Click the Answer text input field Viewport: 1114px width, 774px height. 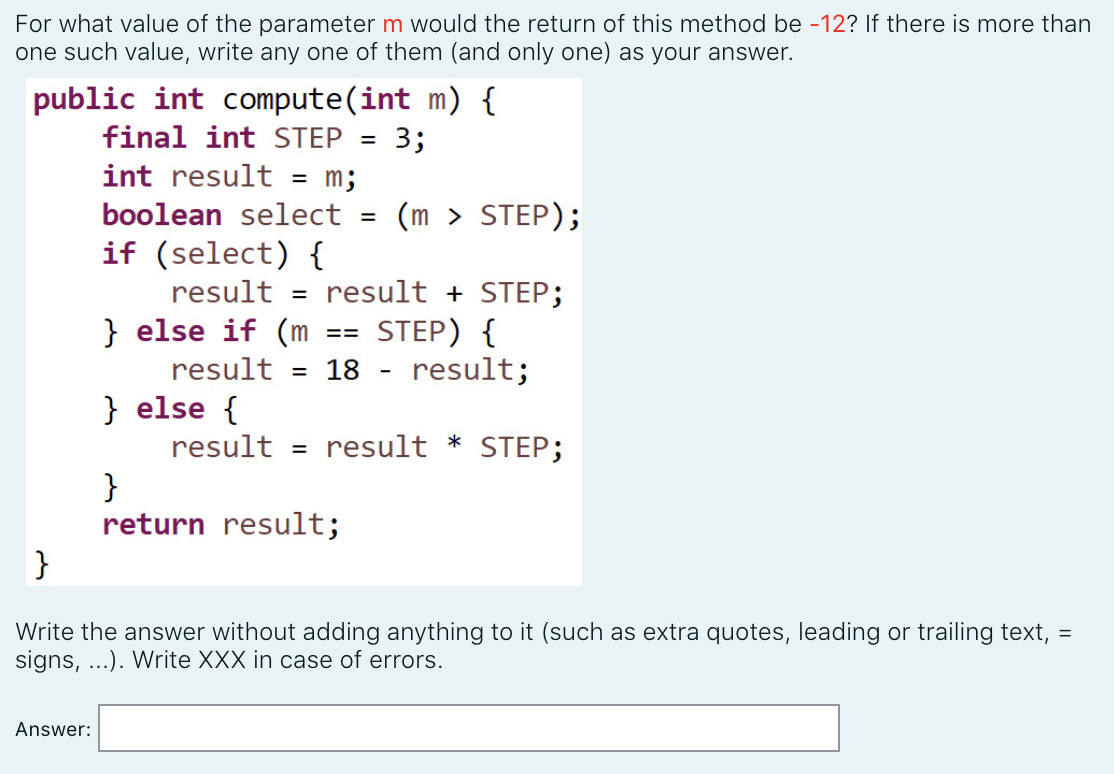coord(468,728)
